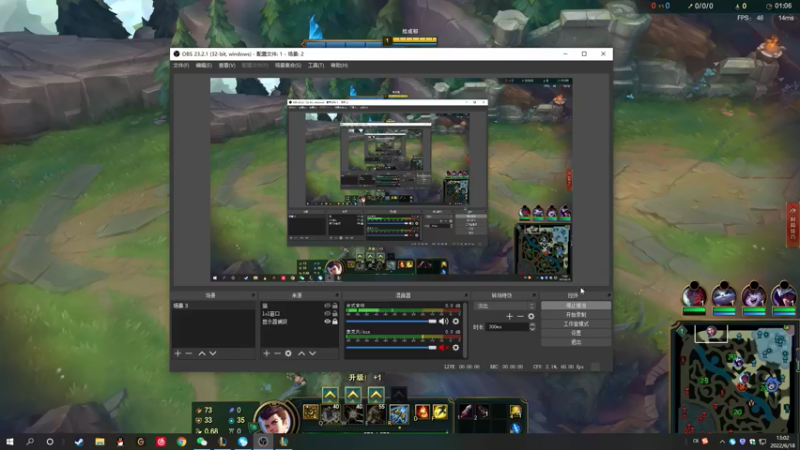This screenshot has width=800, height=450.
Task: Unmute microphone/Aux red speaker icon
Action: pyautogui.click(x=443, y=347)
